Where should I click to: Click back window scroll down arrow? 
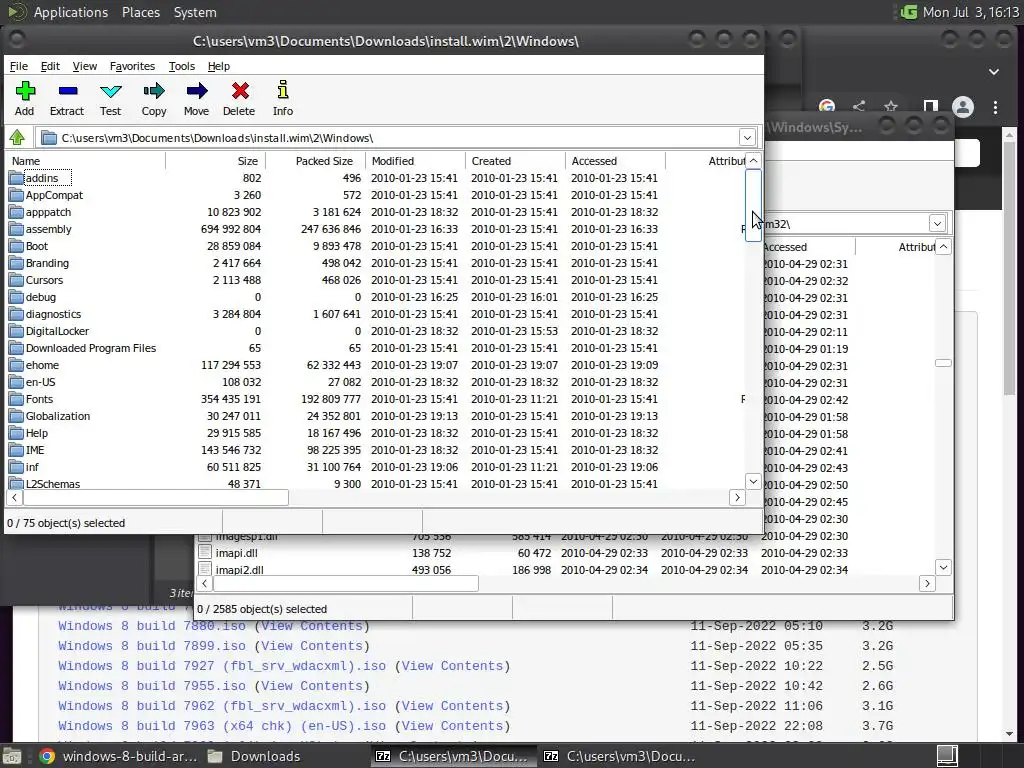(943, 567)
